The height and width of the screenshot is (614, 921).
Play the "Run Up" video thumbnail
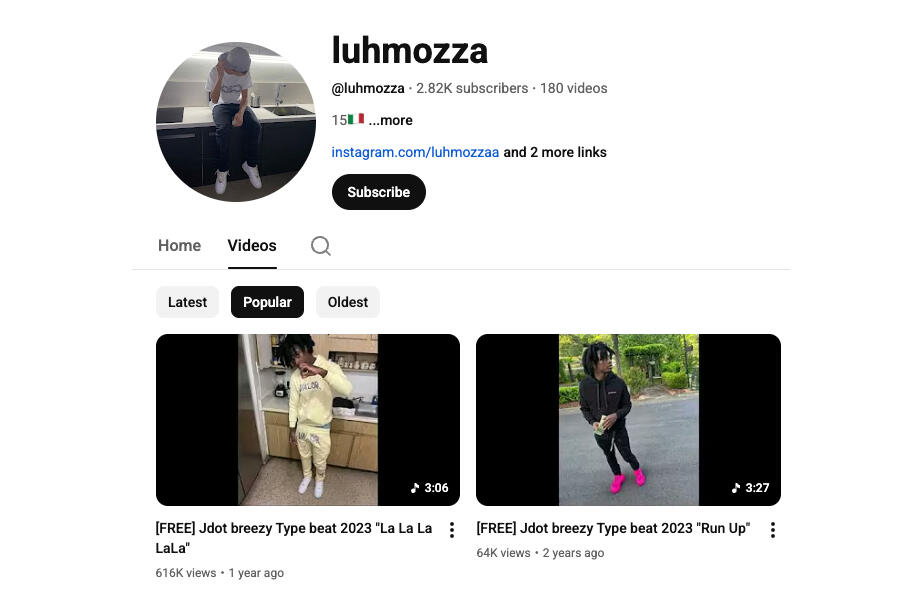[628, 420]
